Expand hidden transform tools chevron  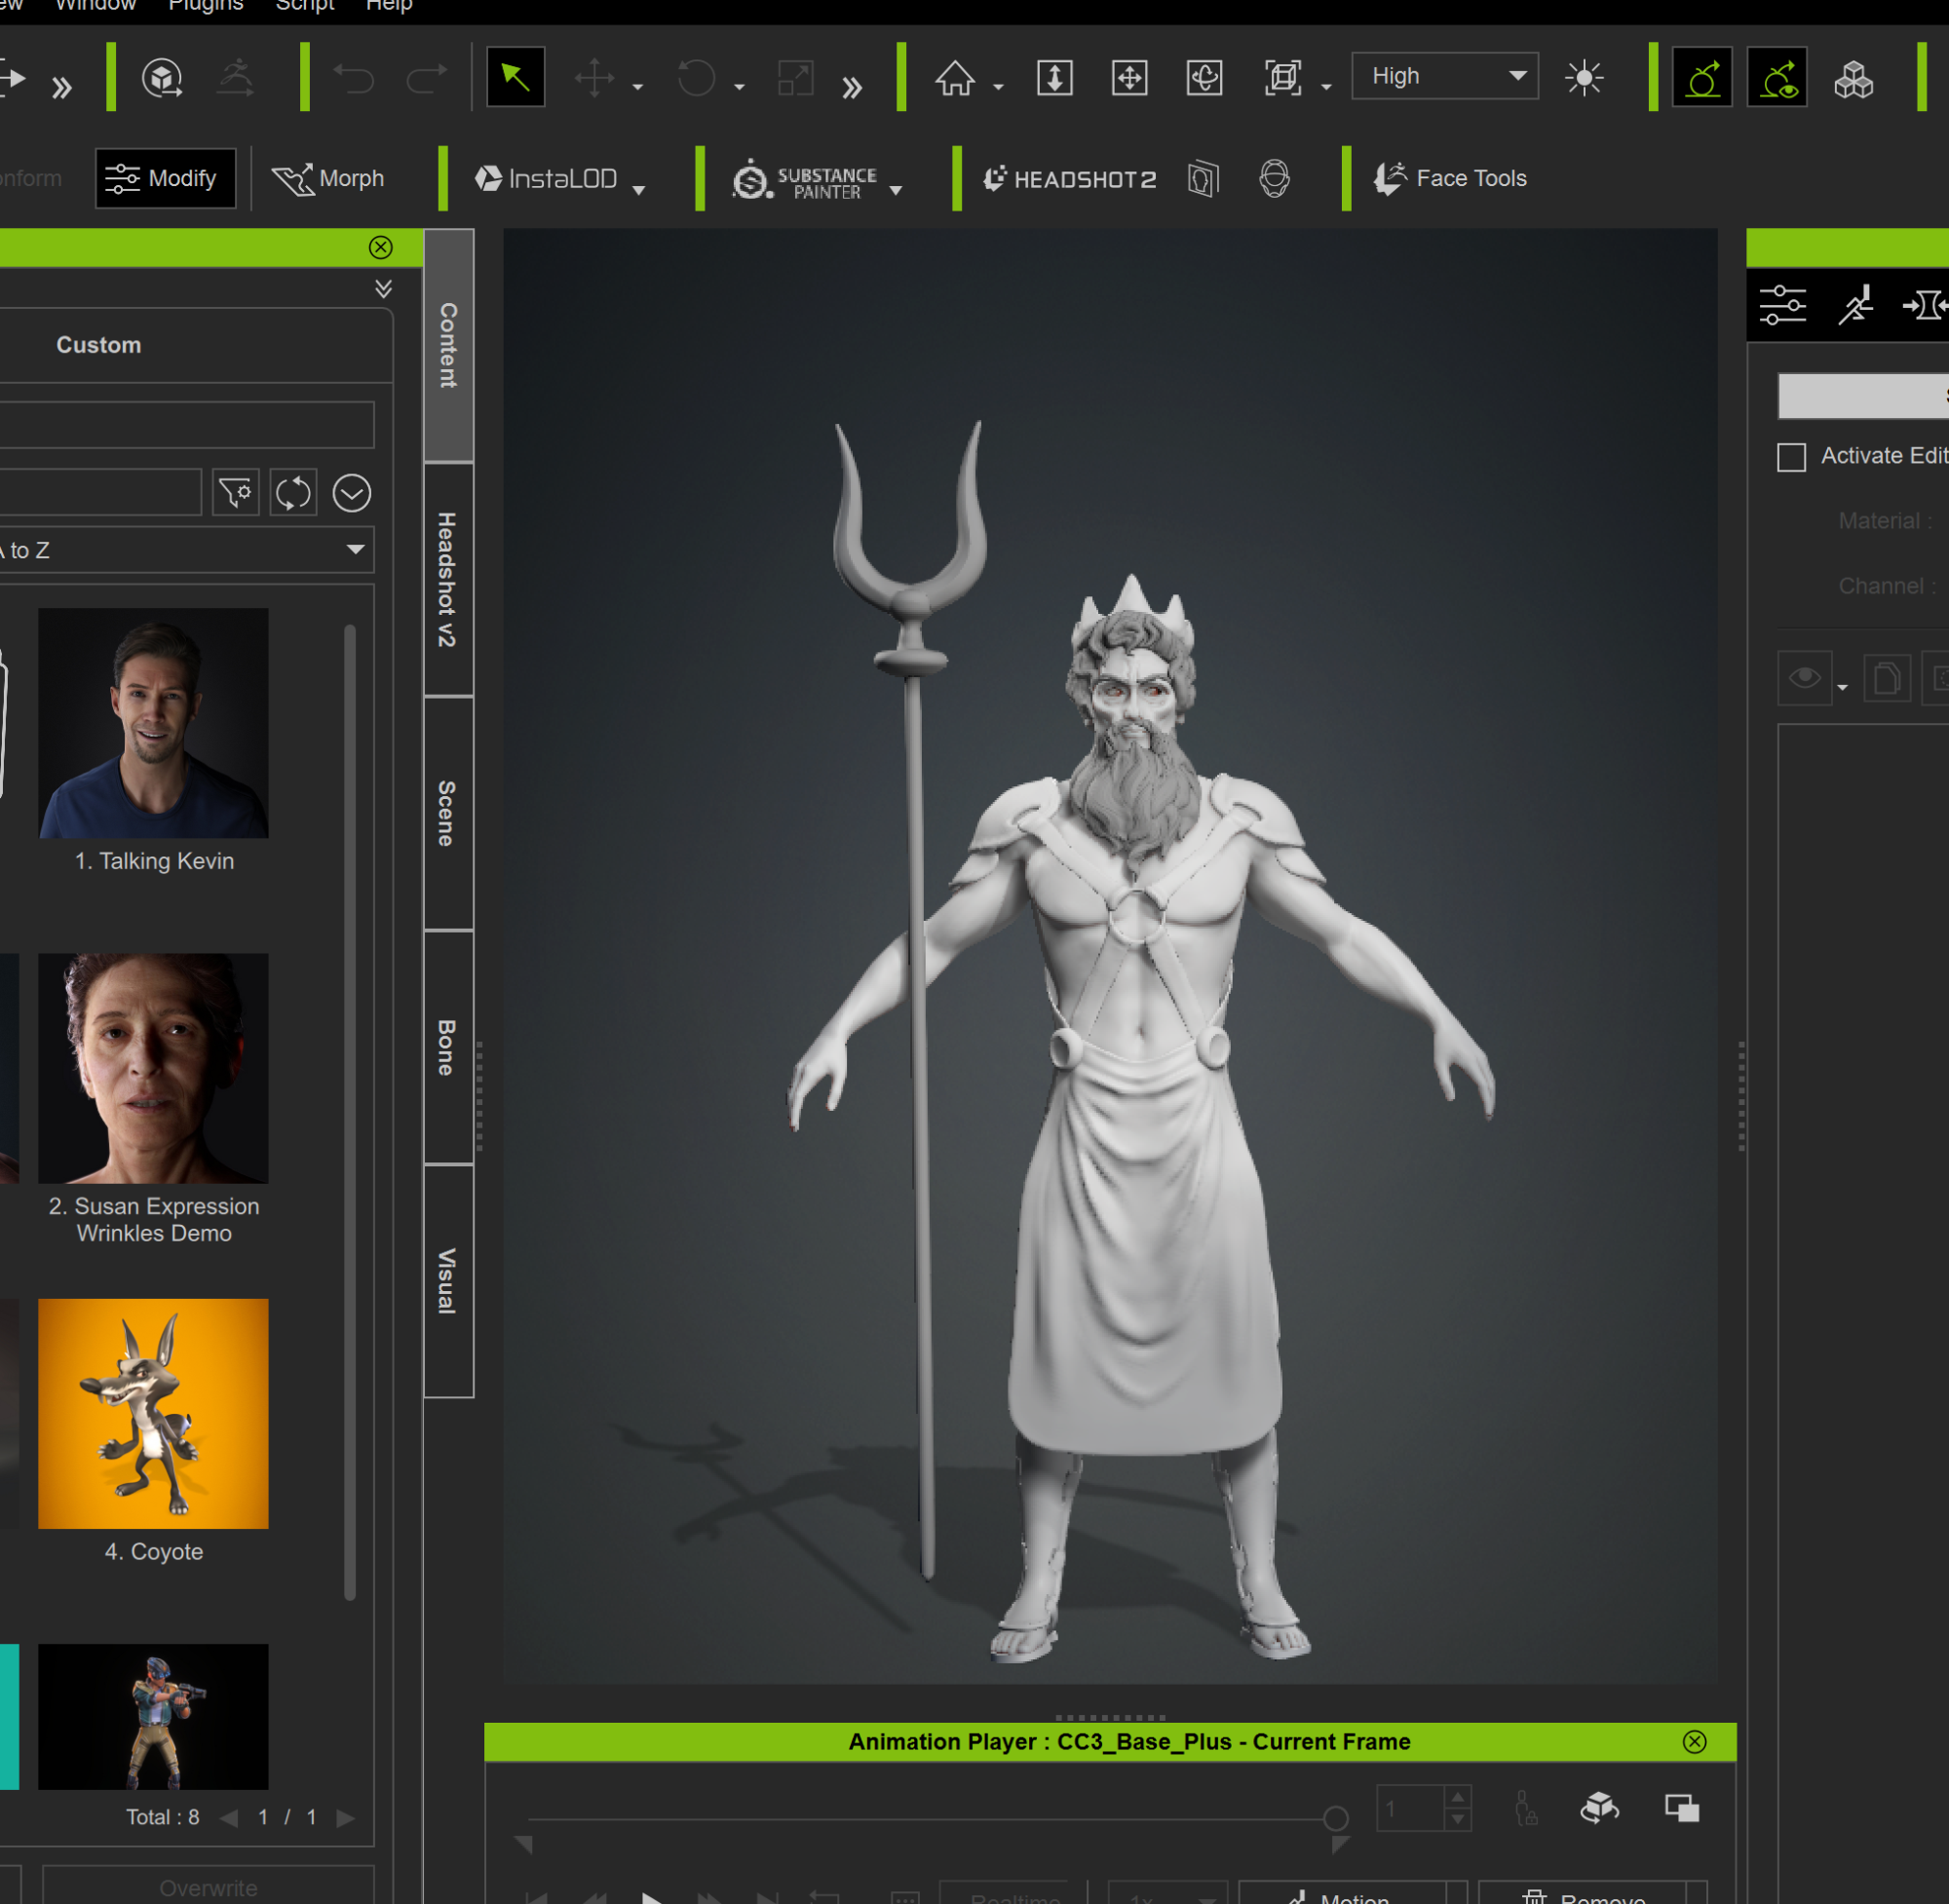click(x=852, y=88)
